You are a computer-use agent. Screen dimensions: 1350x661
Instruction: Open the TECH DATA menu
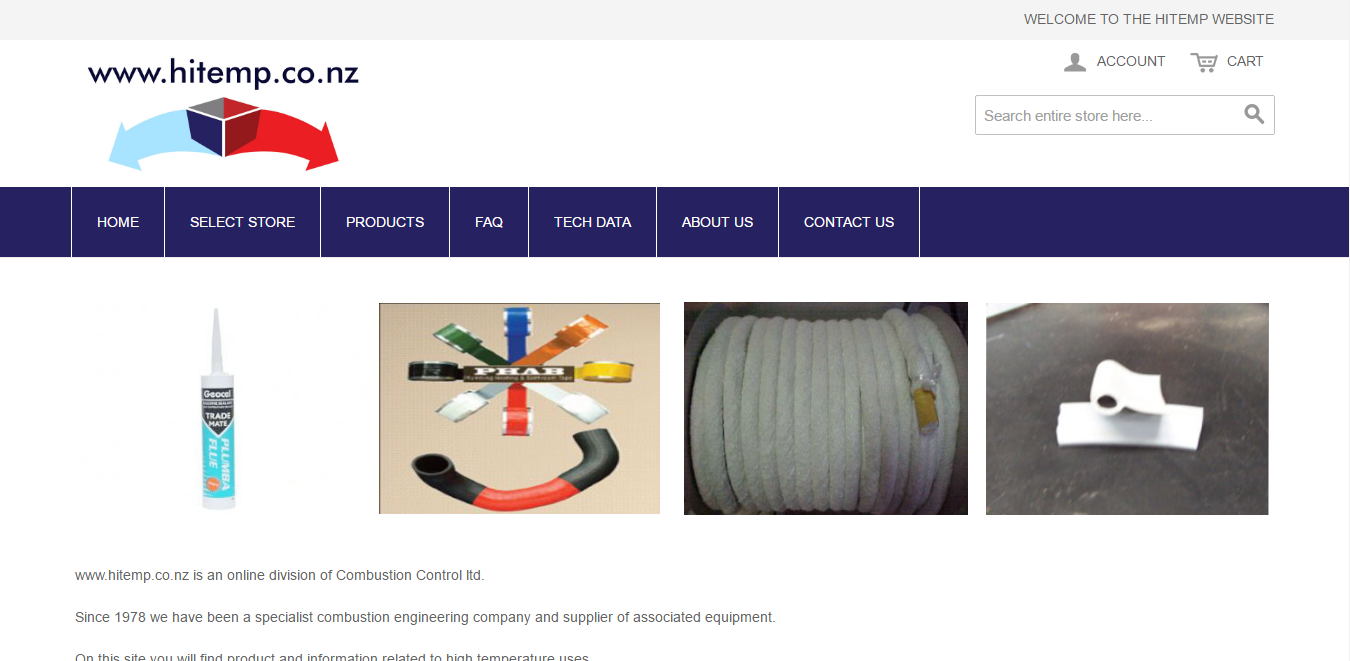pyautogui.click(x=592, y=222)
